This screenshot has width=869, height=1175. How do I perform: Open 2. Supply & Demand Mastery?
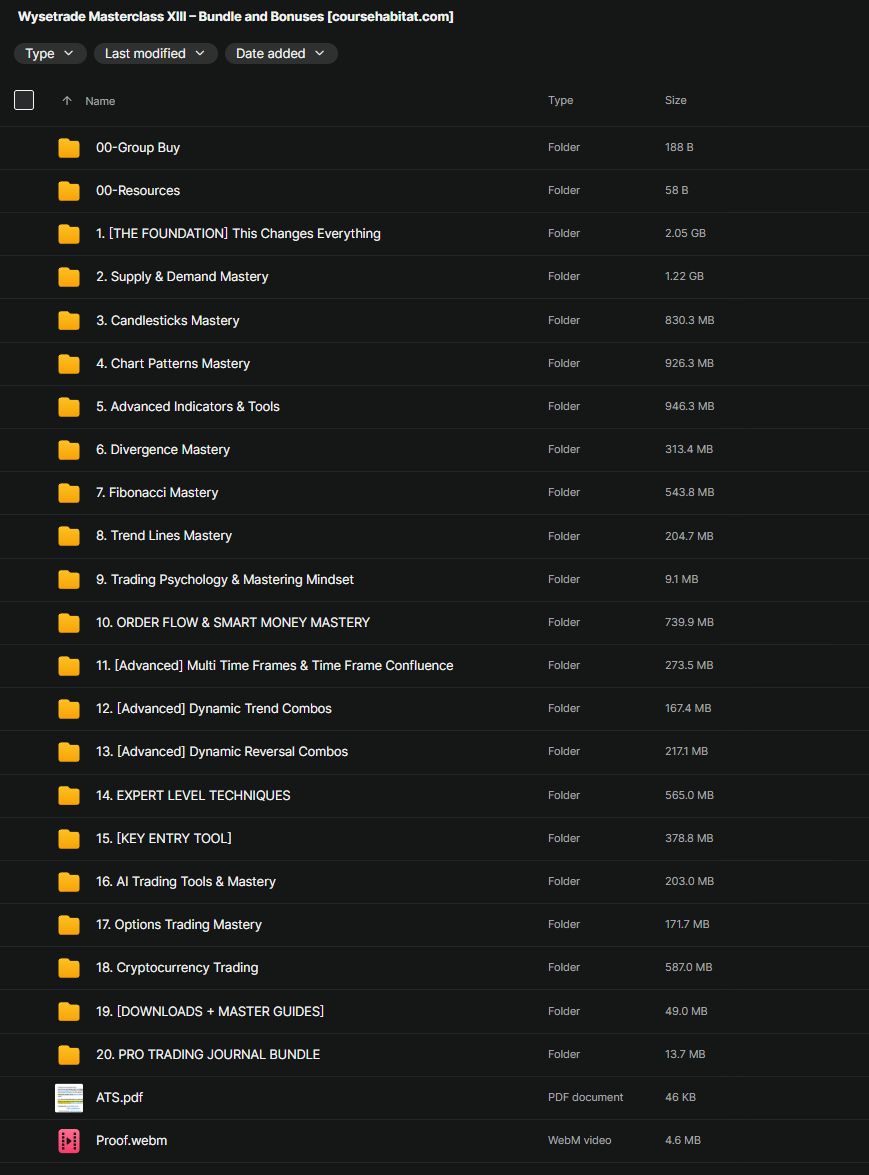tap(182, 277)
